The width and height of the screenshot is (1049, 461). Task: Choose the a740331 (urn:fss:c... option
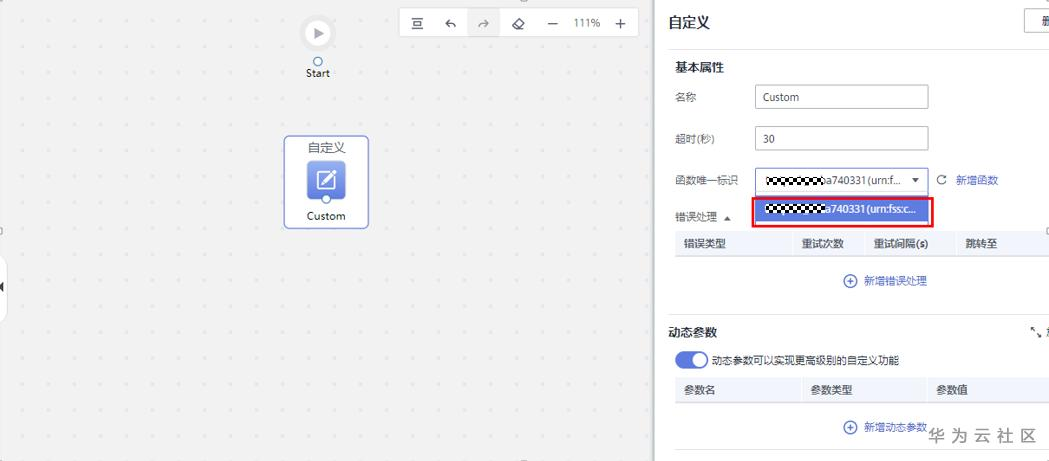click(x=842, y=209)
